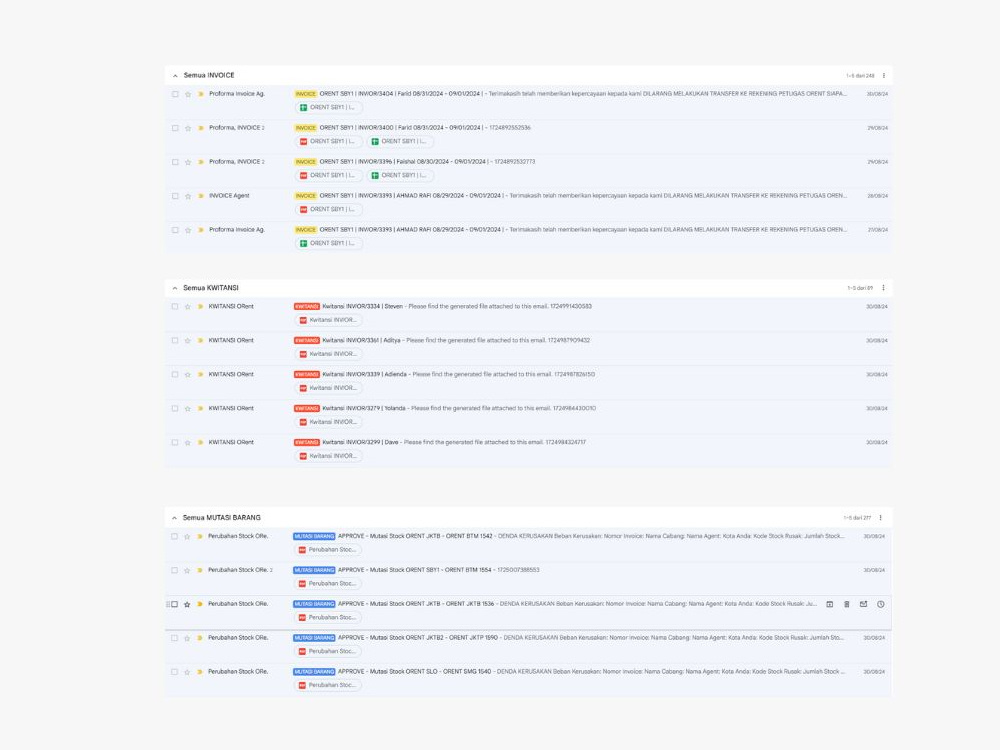Open the Semua MUTASI BARANG section's three-dot menu
Image resolution: width=1000 pixels, height=750 pixels.
[x=881, y=518]
